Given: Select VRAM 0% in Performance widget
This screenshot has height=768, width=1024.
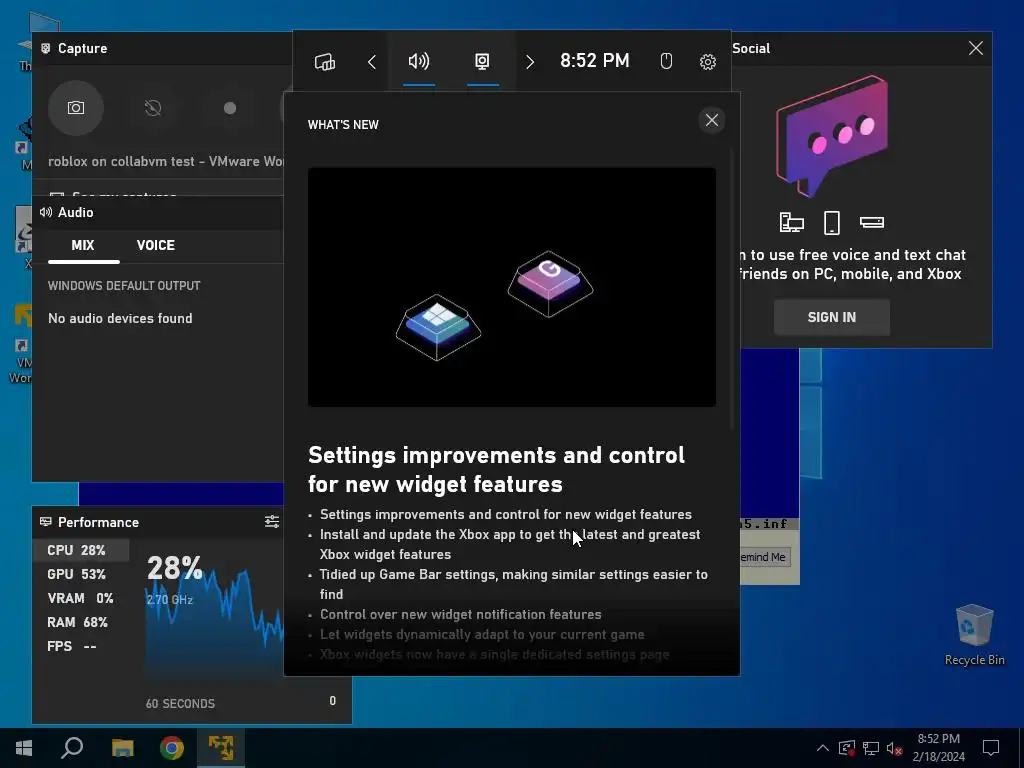Looking at the screenshot, I should point(81,598).
